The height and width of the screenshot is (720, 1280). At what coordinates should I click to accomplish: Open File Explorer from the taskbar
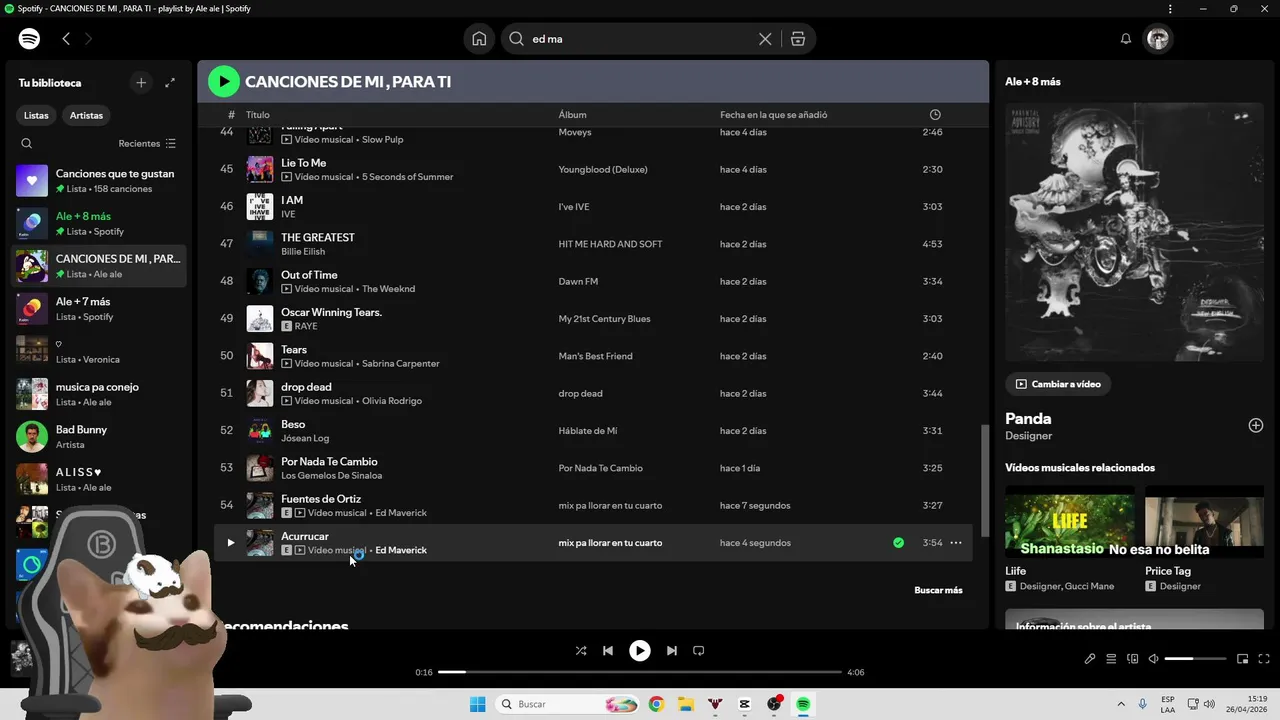pyautogui.click(x=685, y=704)
